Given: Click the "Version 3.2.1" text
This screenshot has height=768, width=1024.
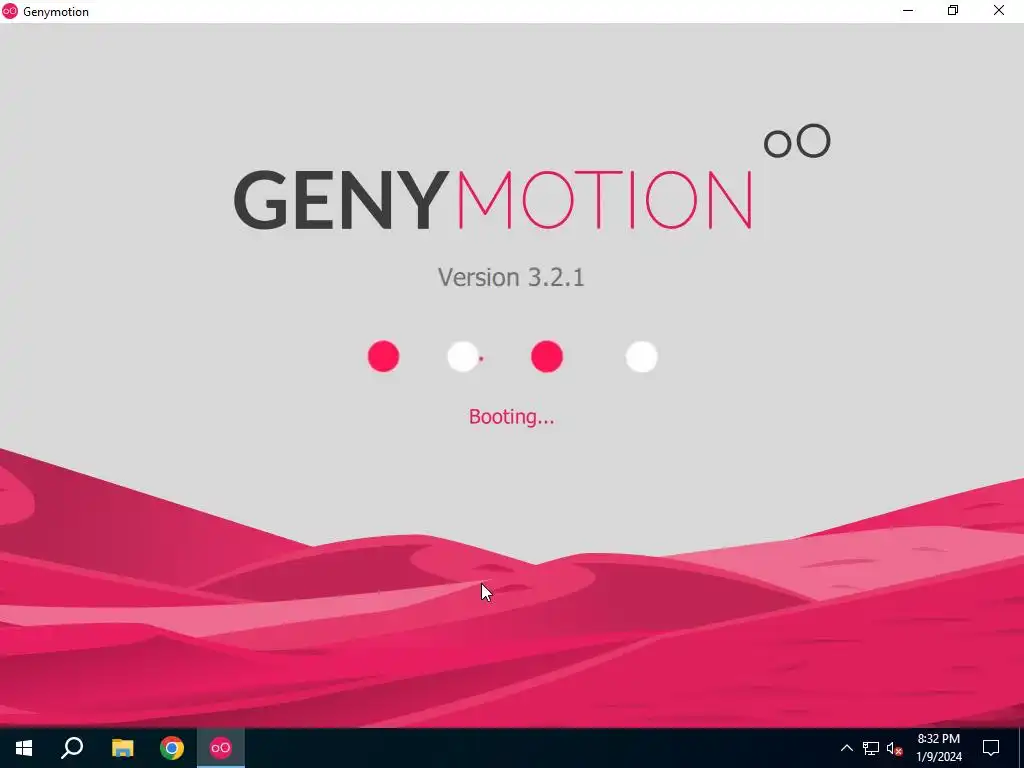Looking at the screenshot, I should tap(511, 278).
